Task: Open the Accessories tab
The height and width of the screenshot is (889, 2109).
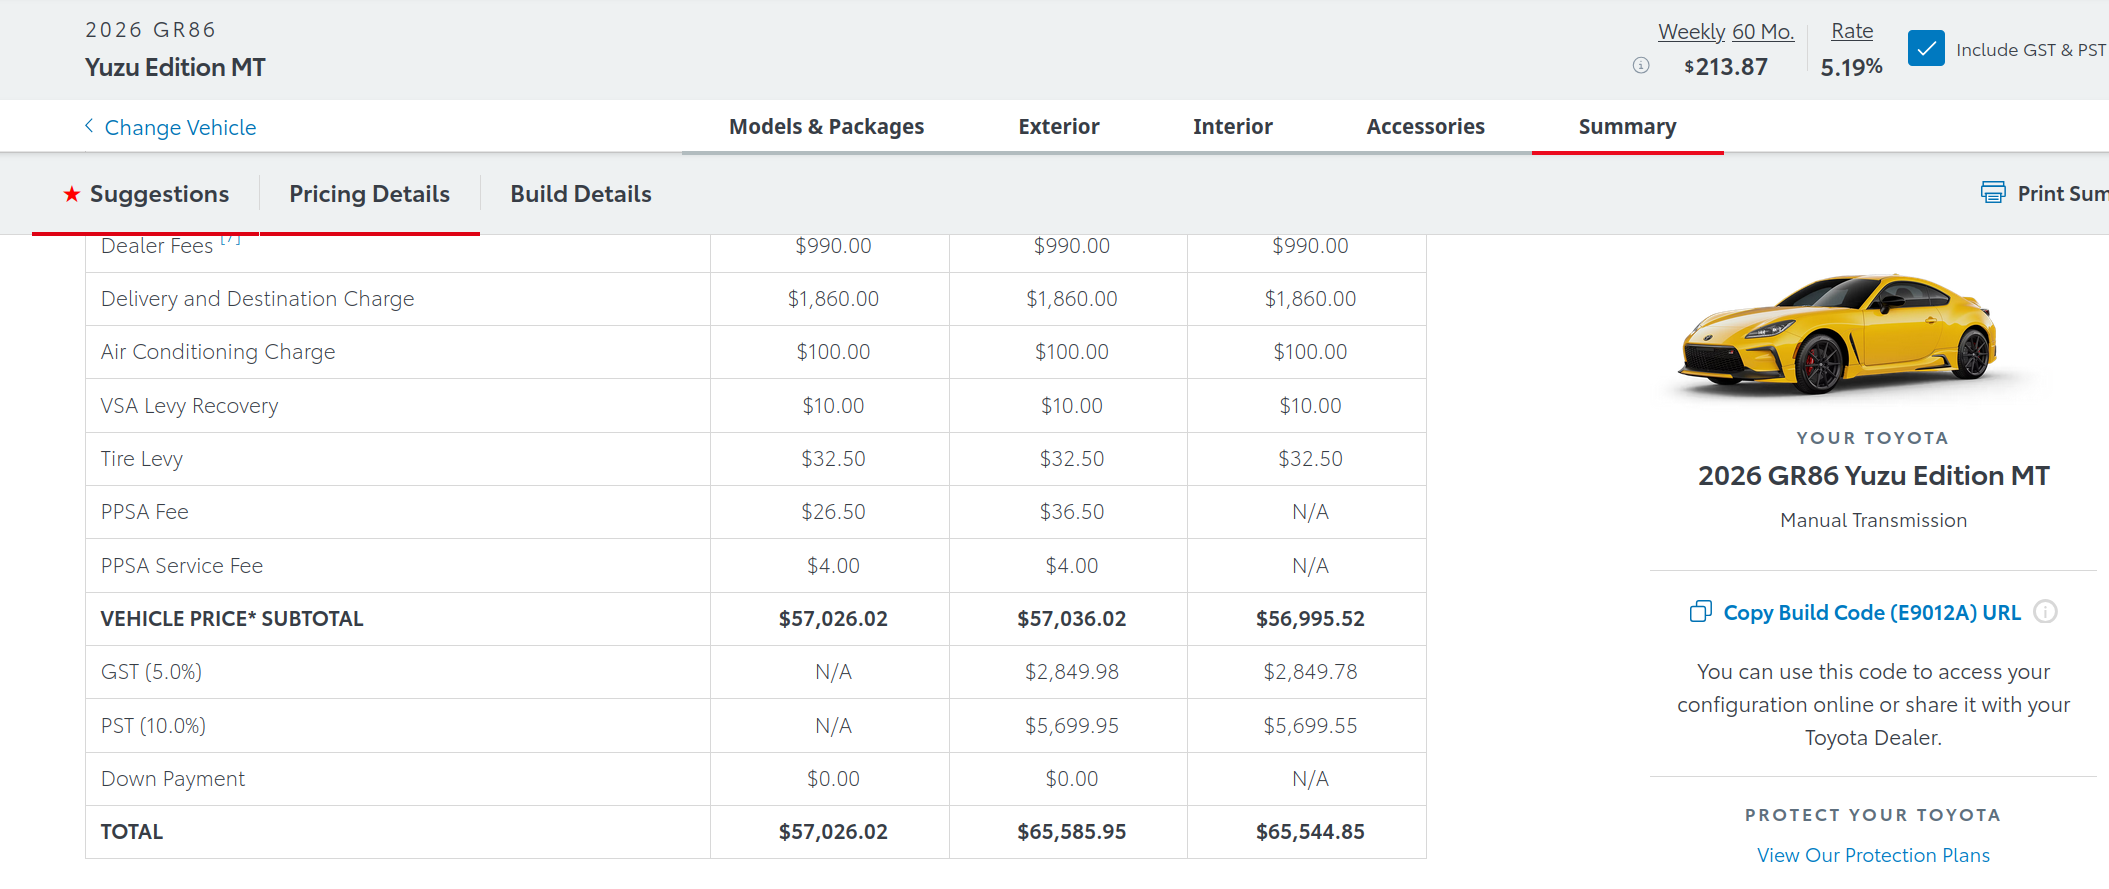Action: tap(1426, 127)
